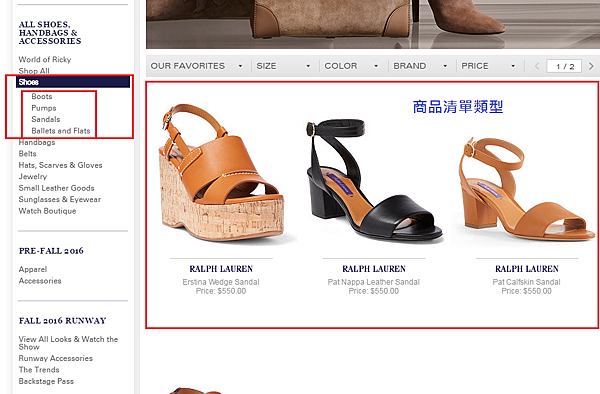Click the top banner boot image
Viewport: 600px width, 394px height.
(x=373, y=24)
